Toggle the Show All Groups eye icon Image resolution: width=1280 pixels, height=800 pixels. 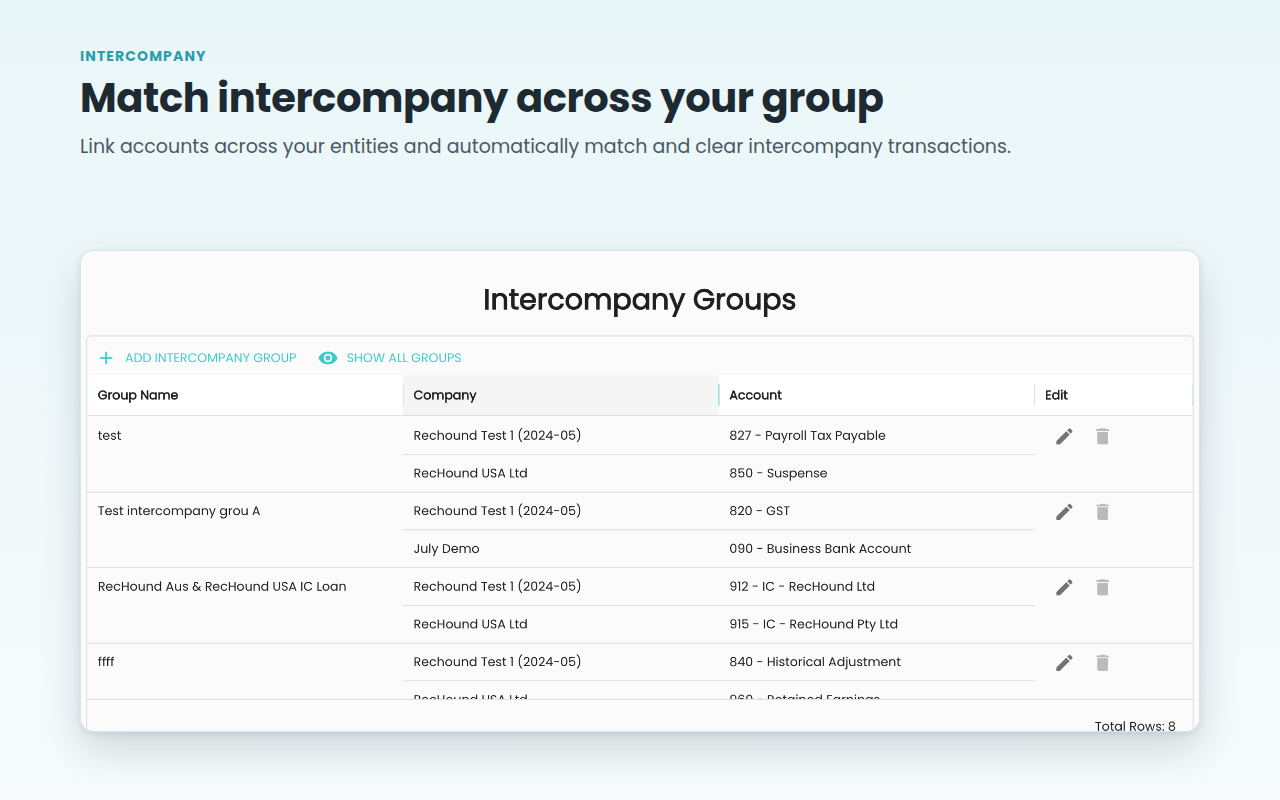coord(328,358)
